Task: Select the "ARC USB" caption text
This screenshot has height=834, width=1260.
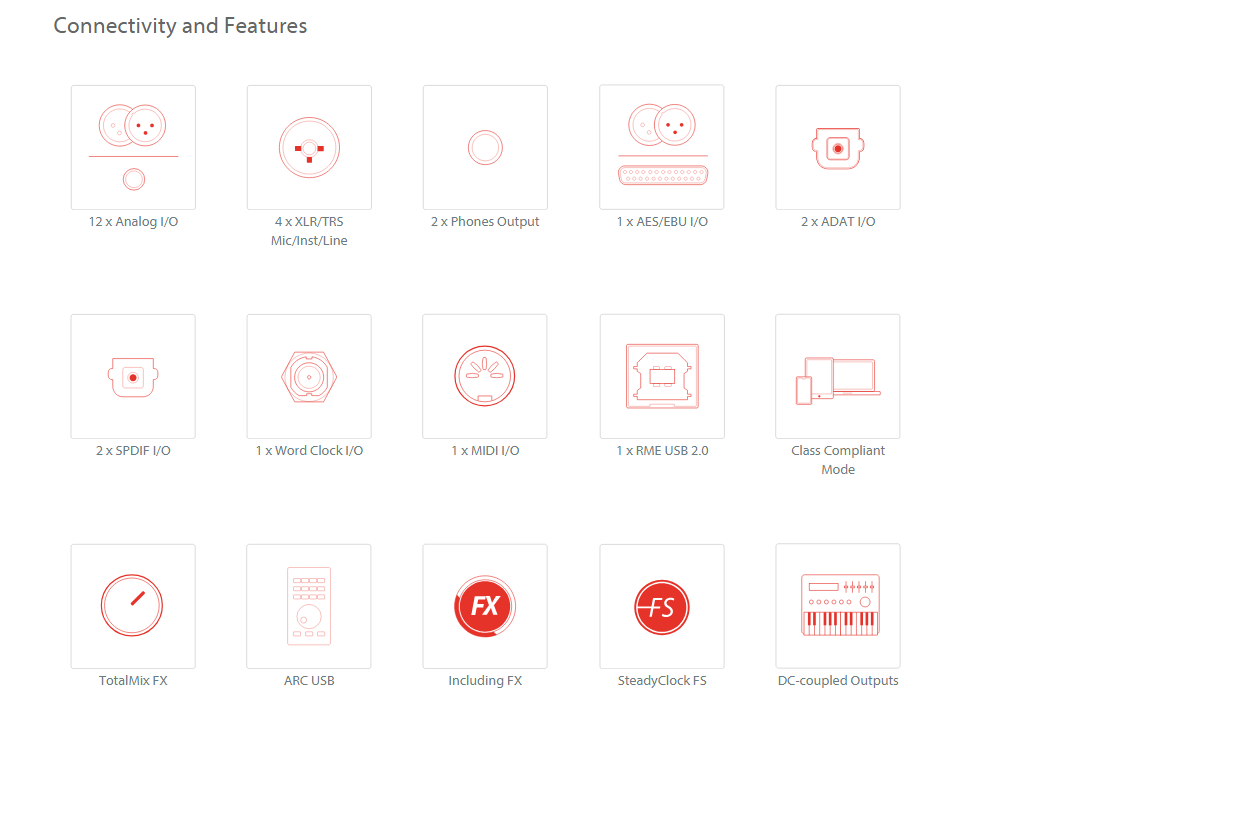Action: (309, 681)
